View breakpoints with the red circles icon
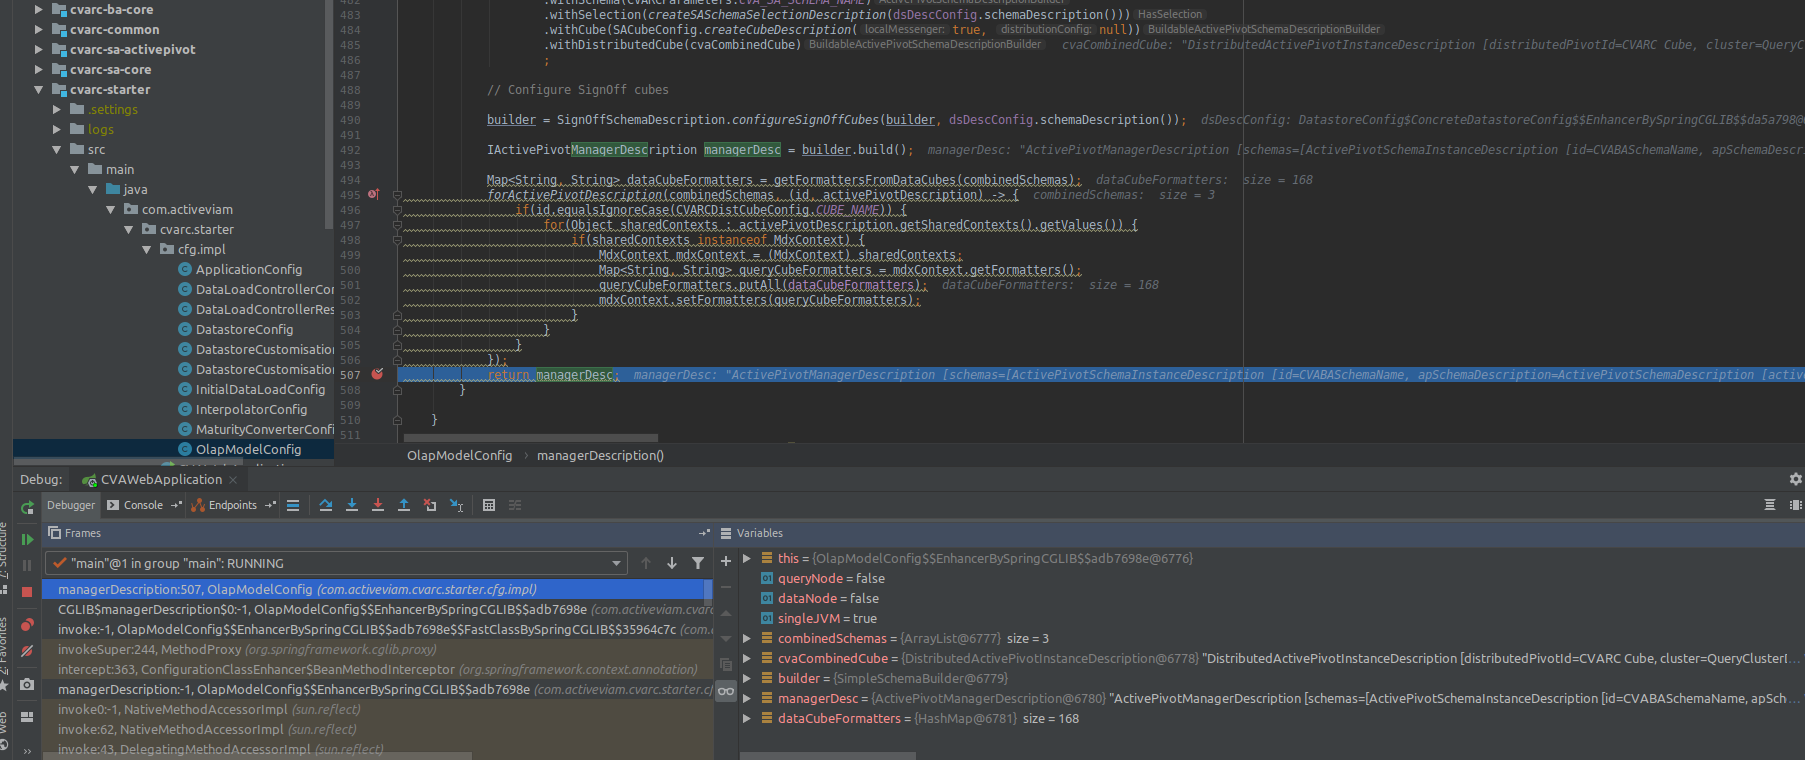The height and width of the screenshot is (760, 1805). pos(27,625)
